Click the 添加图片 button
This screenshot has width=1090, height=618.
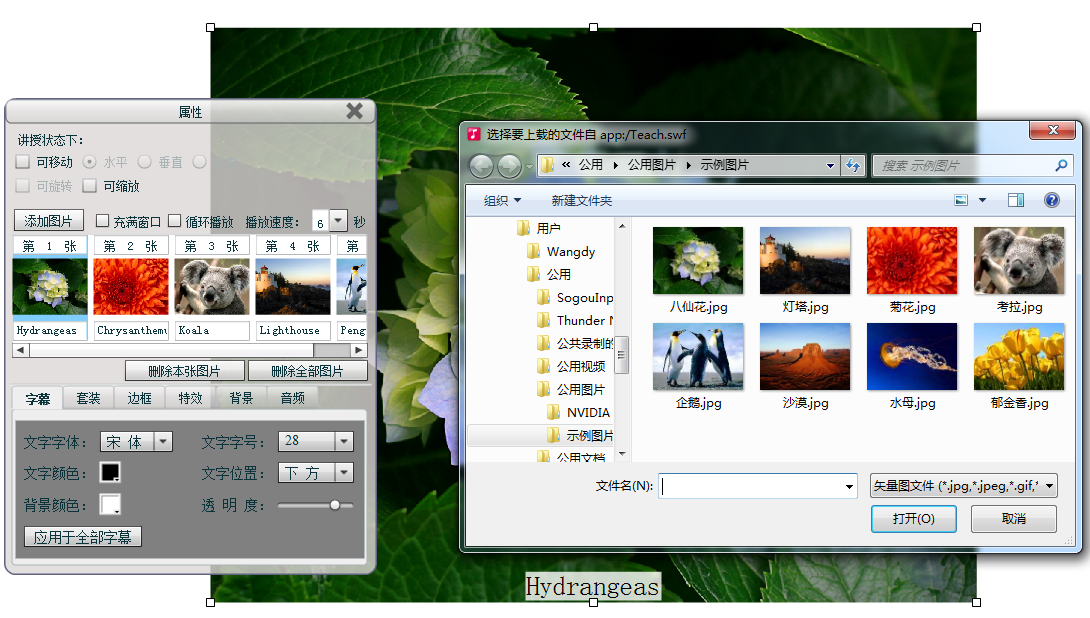(49, 221)
